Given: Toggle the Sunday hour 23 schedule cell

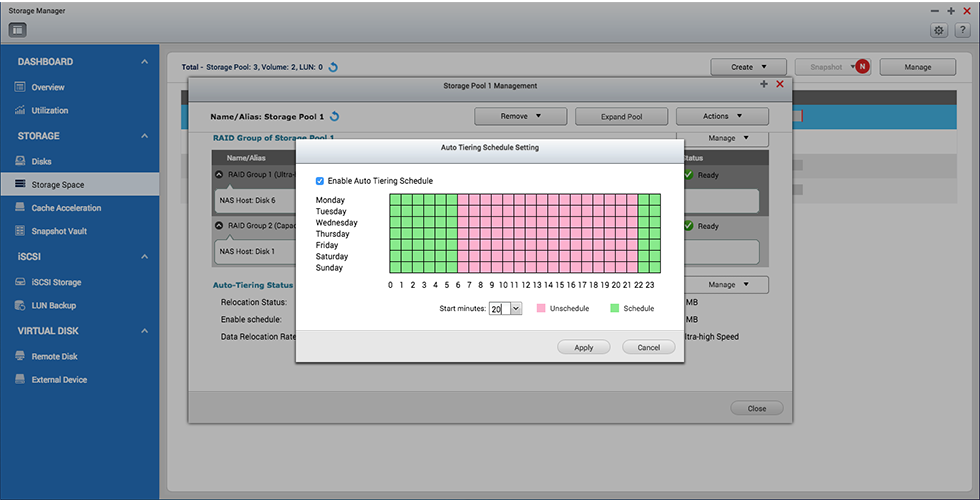Looking at the screenshot, I should (655, 267).
